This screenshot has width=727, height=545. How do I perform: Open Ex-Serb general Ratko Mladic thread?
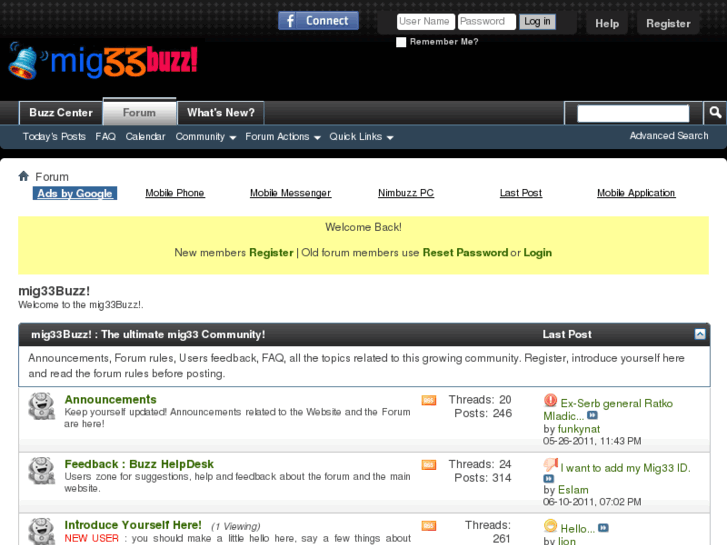(608, 410)
